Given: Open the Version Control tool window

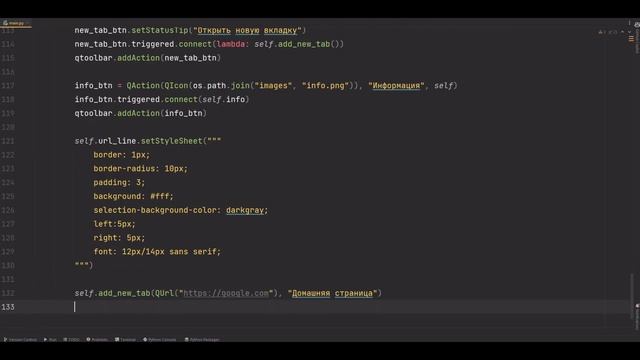Looking at the screenshot, I should (x=20, y=339).
